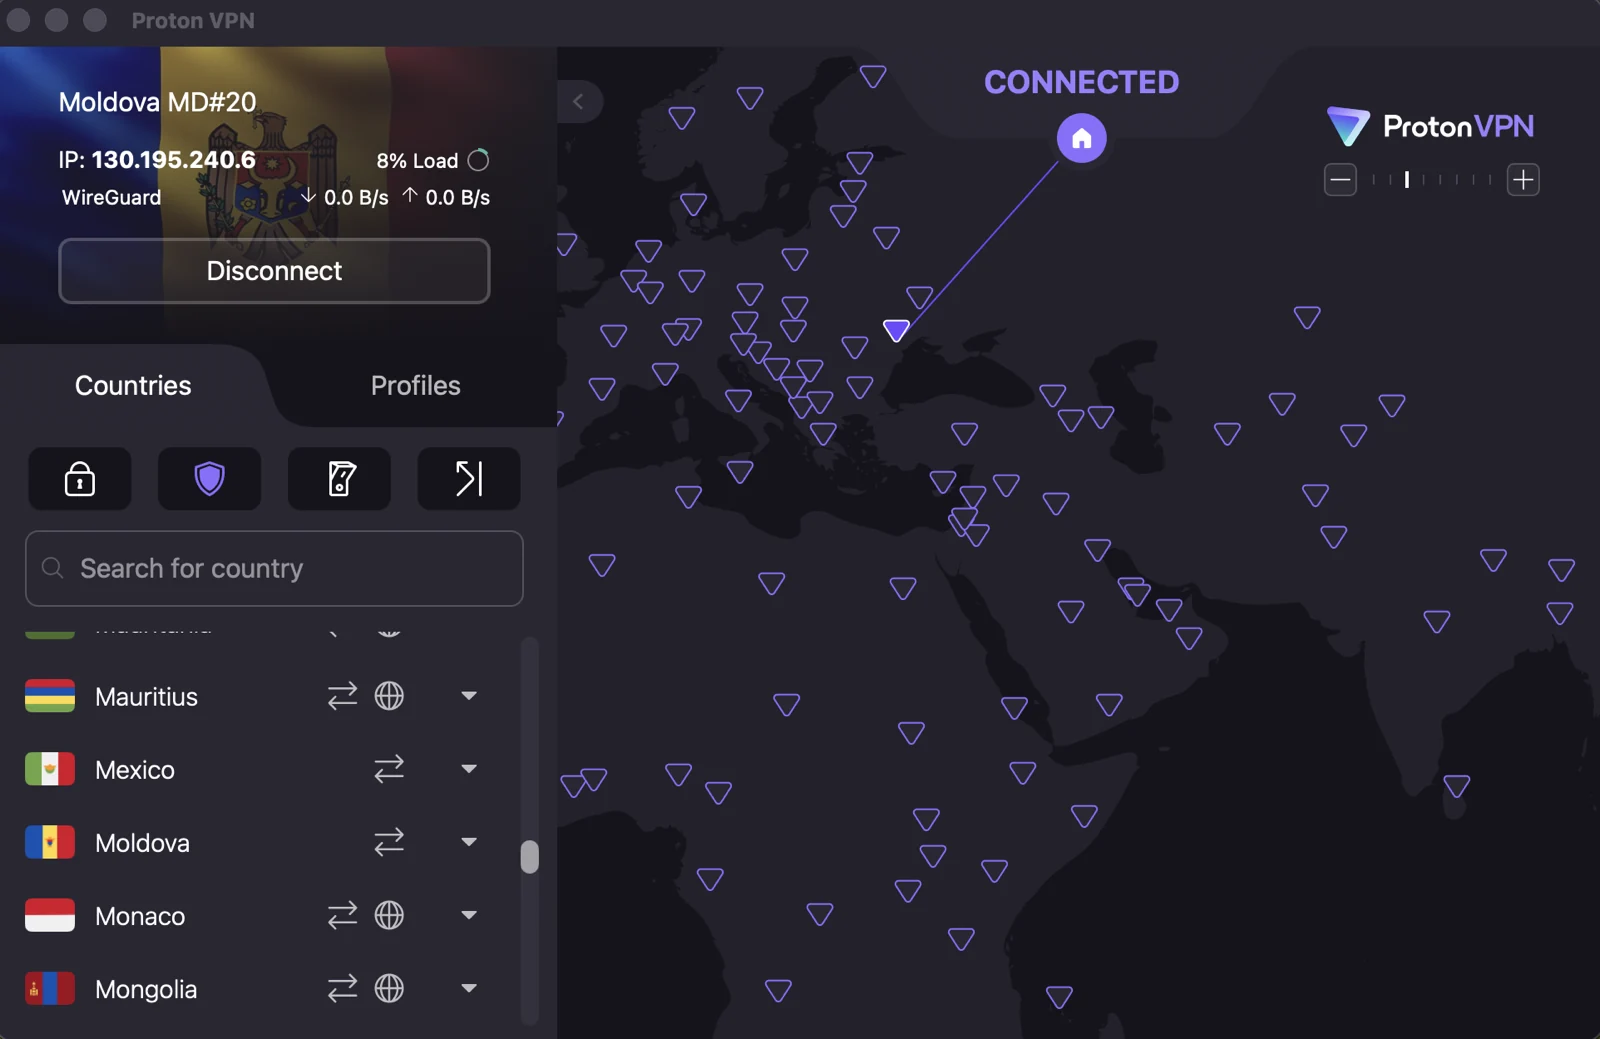Click the Search for country field
Viewport: 1600px width, 1039px height.
coord(274,568)
